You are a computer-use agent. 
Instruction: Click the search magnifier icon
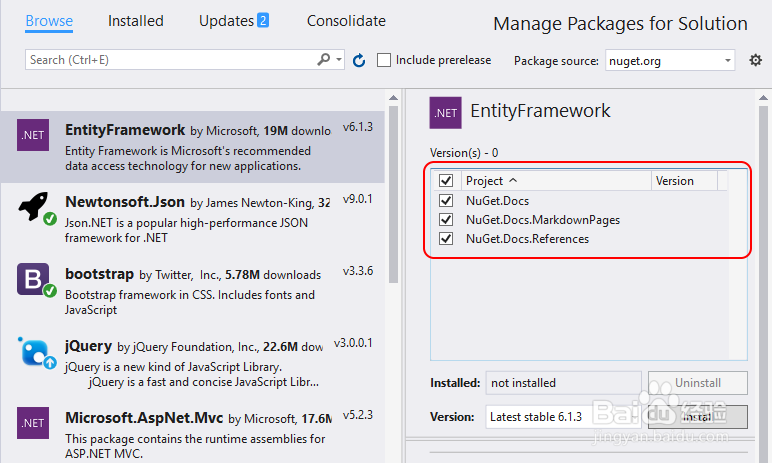[x=324, y=60]
